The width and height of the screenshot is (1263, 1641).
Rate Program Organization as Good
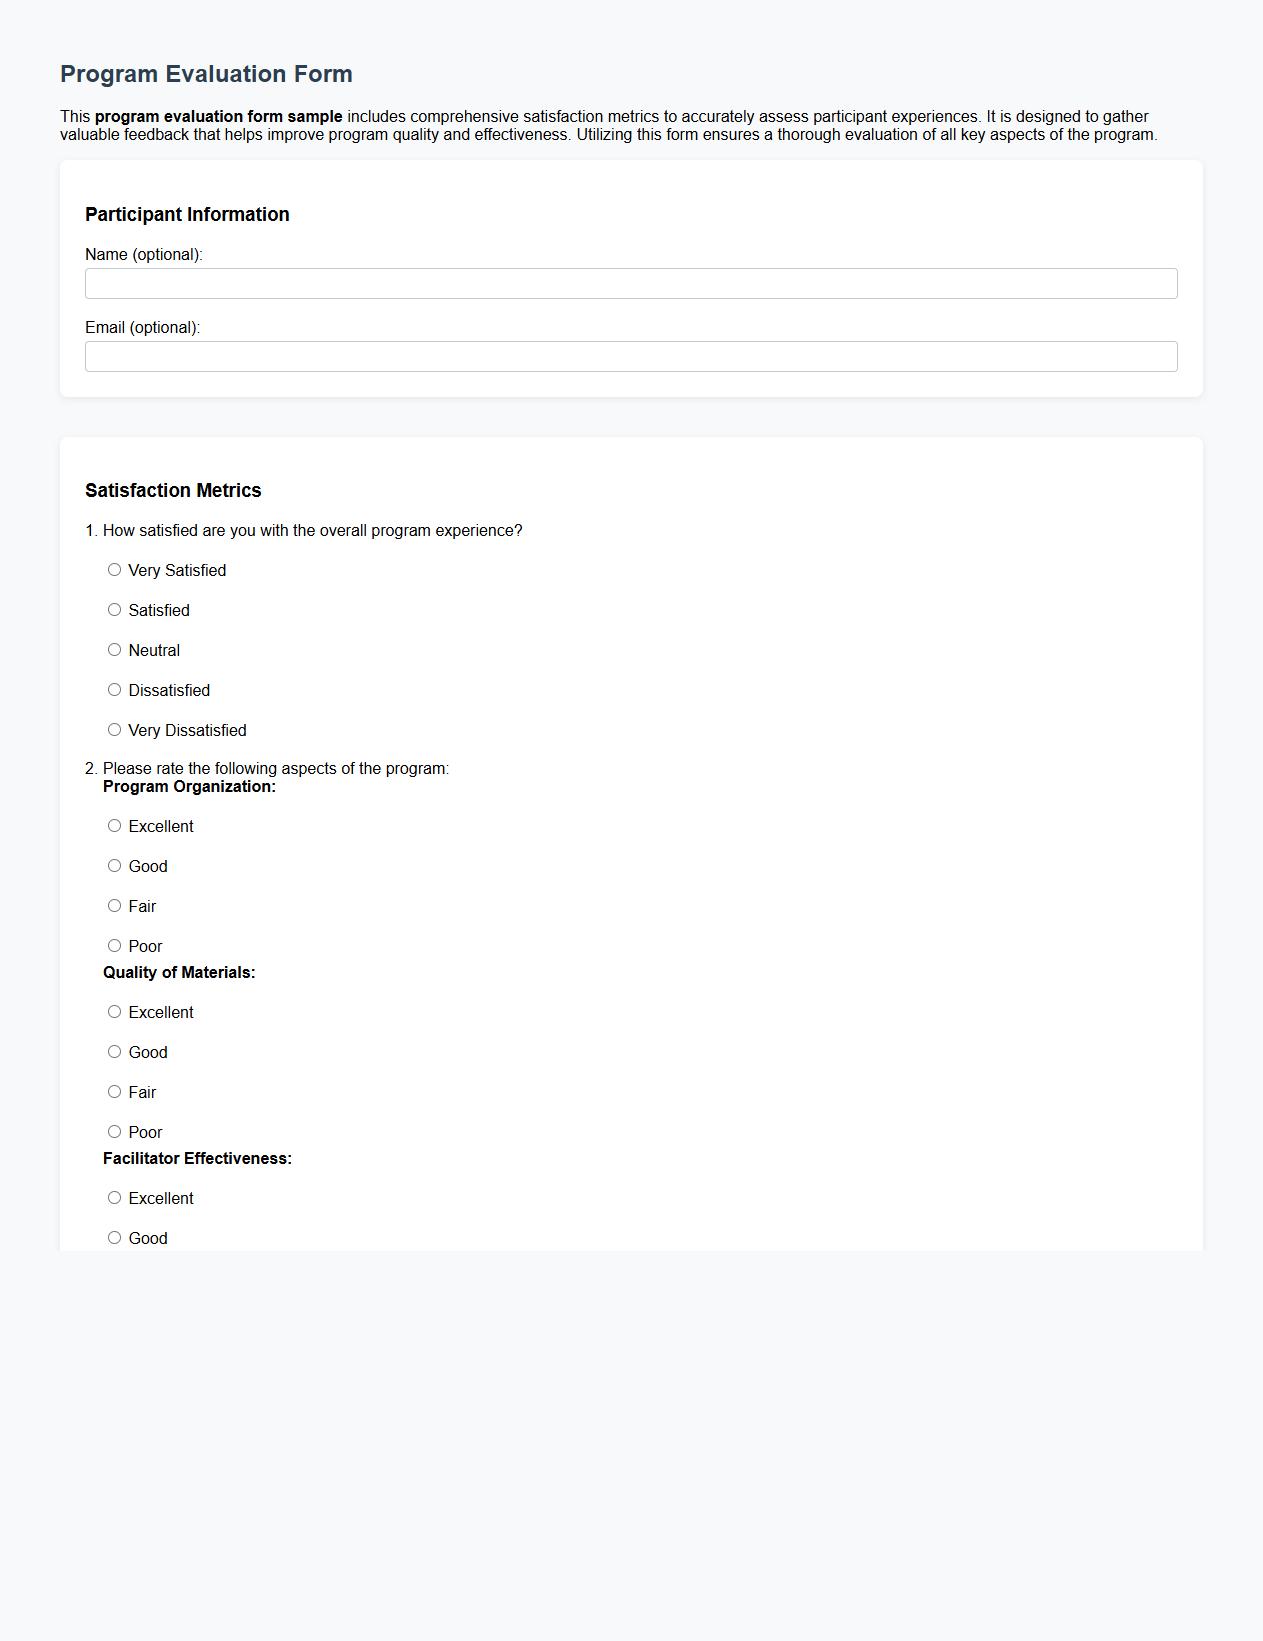pos(113,864)
